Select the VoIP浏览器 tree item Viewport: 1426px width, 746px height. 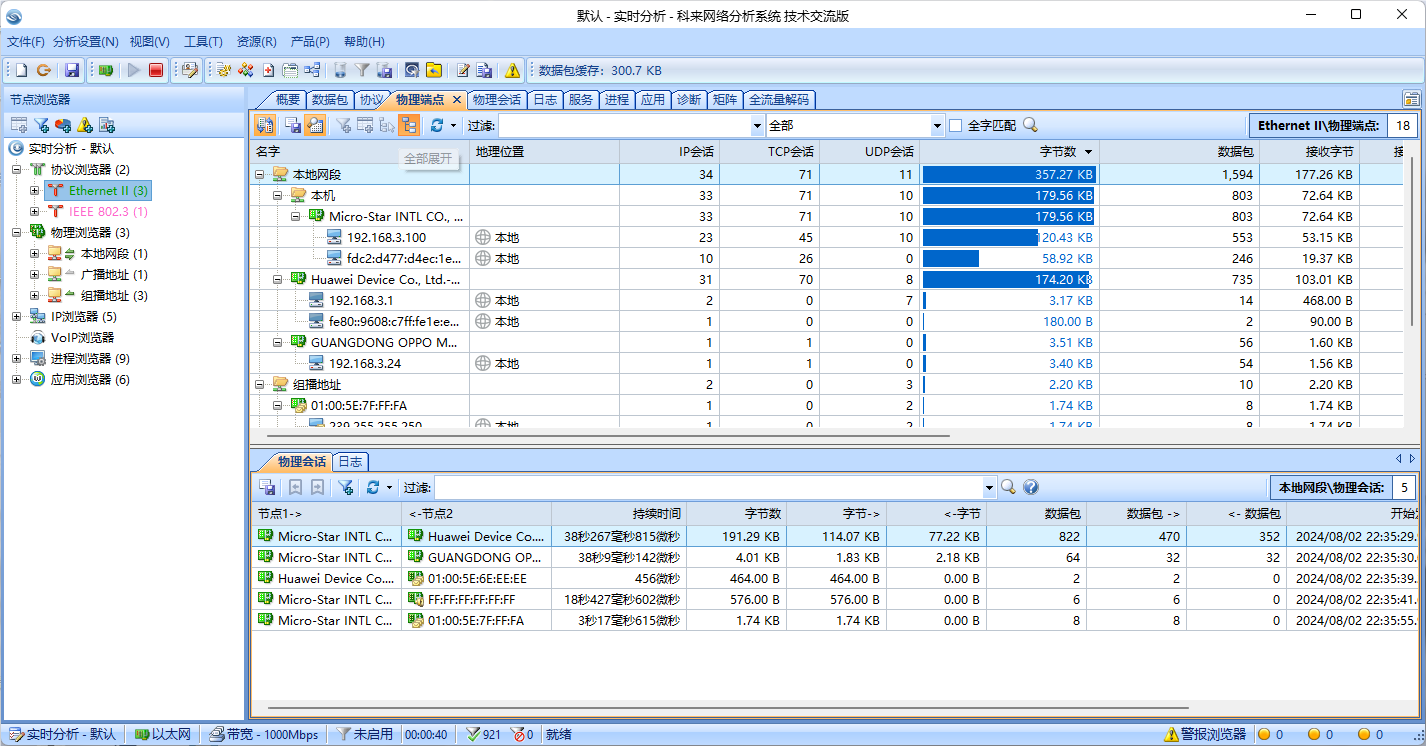pyautogui.click(x=72, y=337)
